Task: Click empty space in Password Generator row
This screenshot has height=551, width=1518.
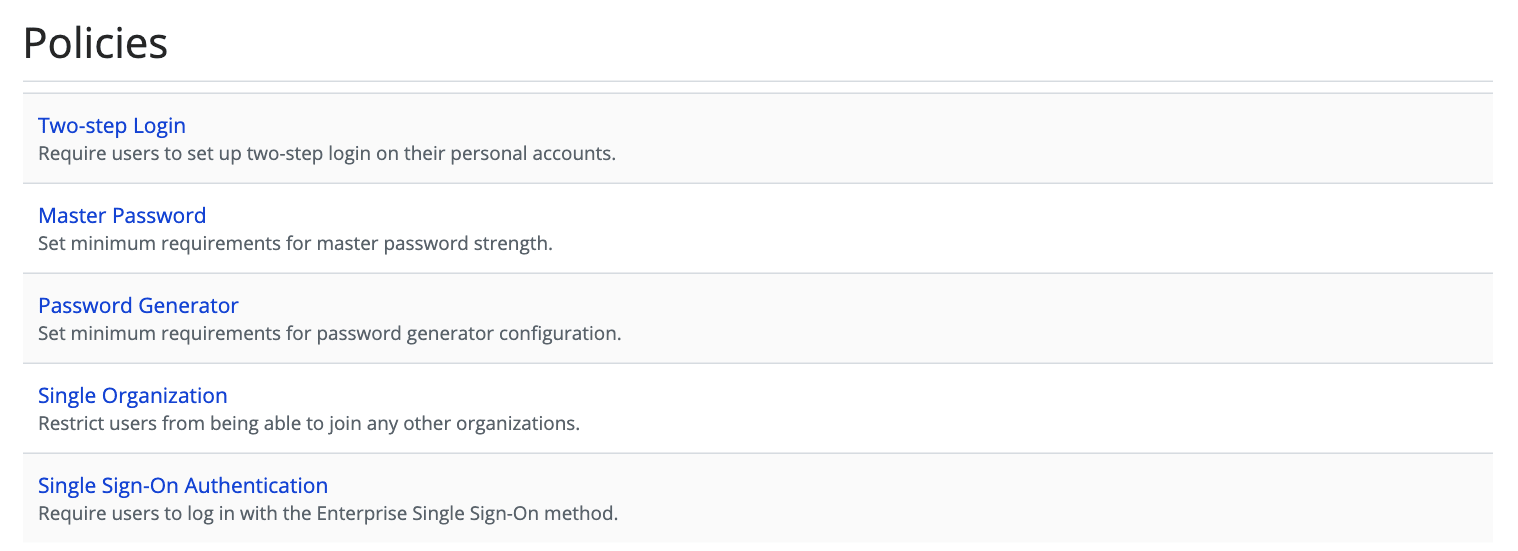Action: click(1000, 319)
